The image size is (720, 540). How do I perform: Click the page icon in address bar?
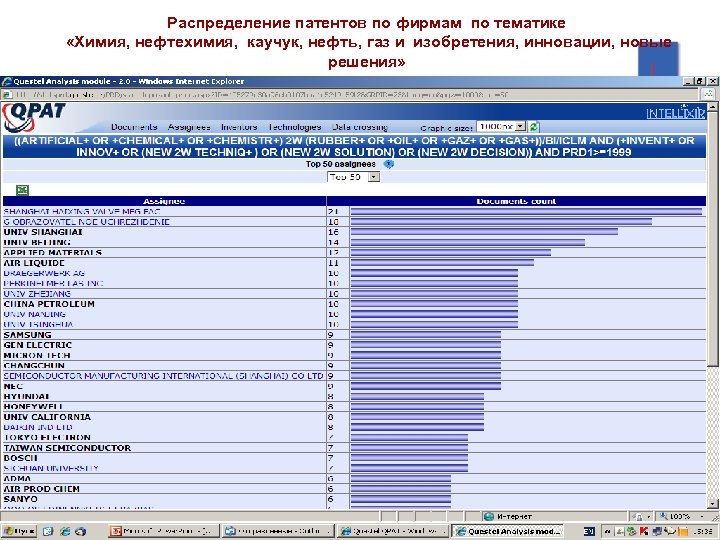(x=7, y=95)
